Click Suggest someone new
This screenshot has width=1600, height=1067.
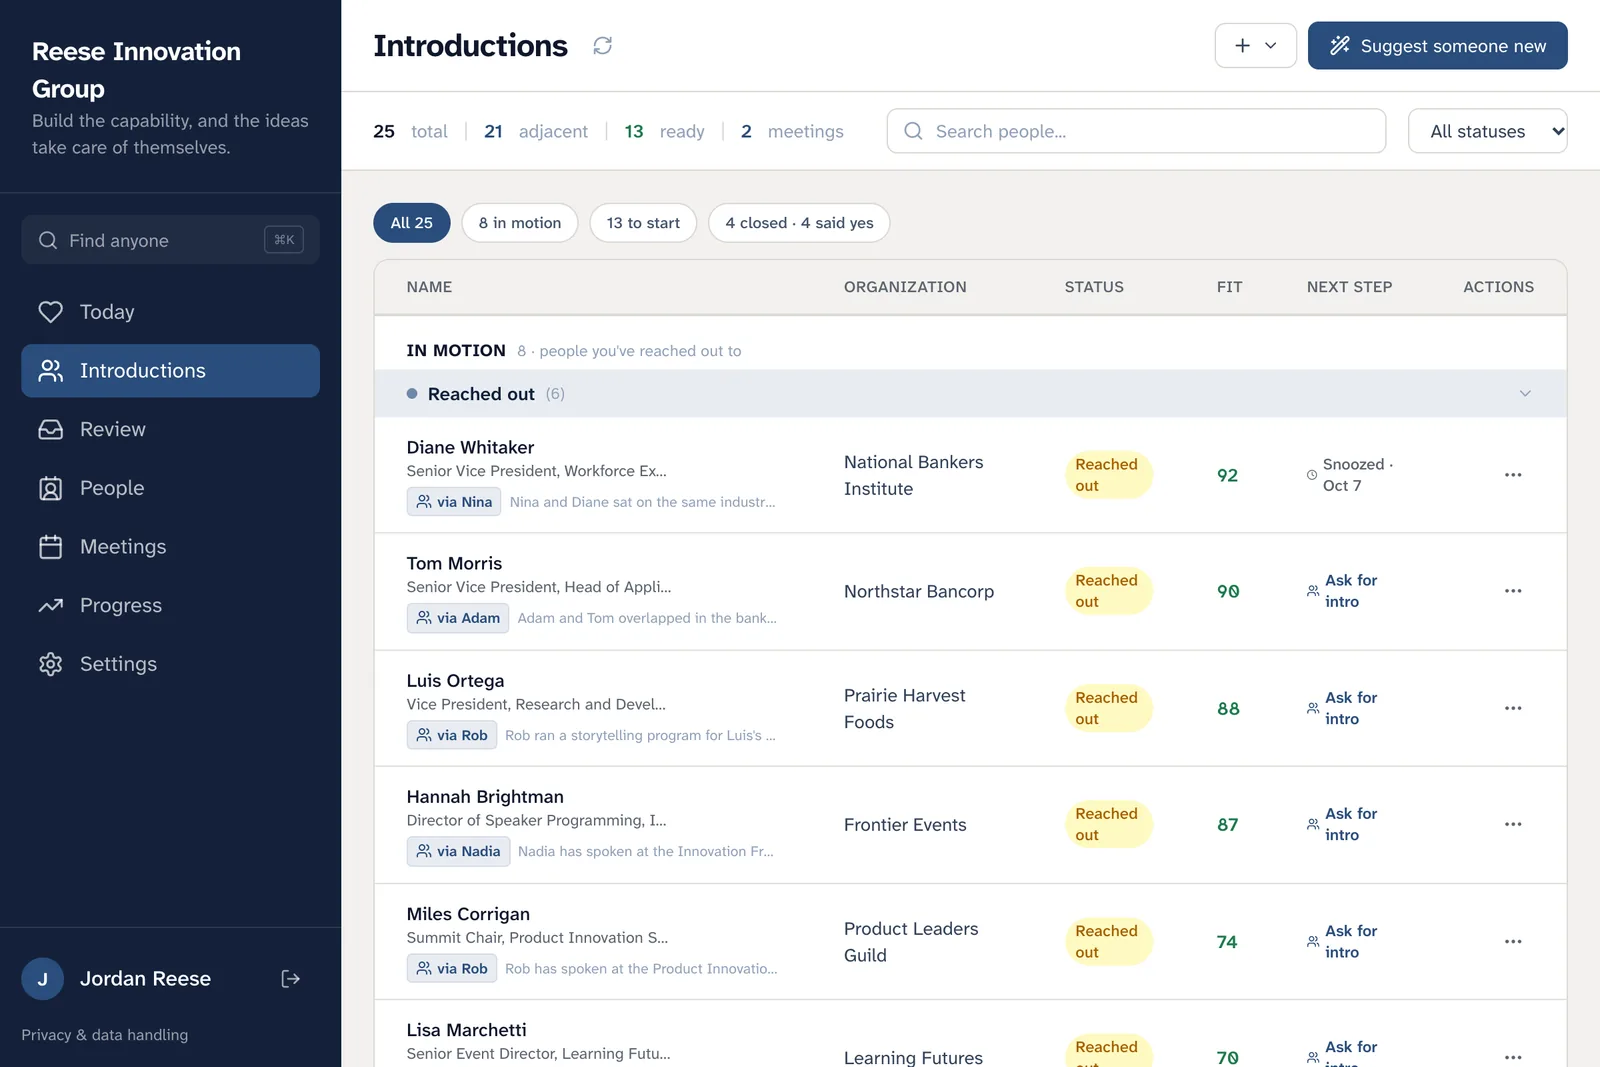1437,46
